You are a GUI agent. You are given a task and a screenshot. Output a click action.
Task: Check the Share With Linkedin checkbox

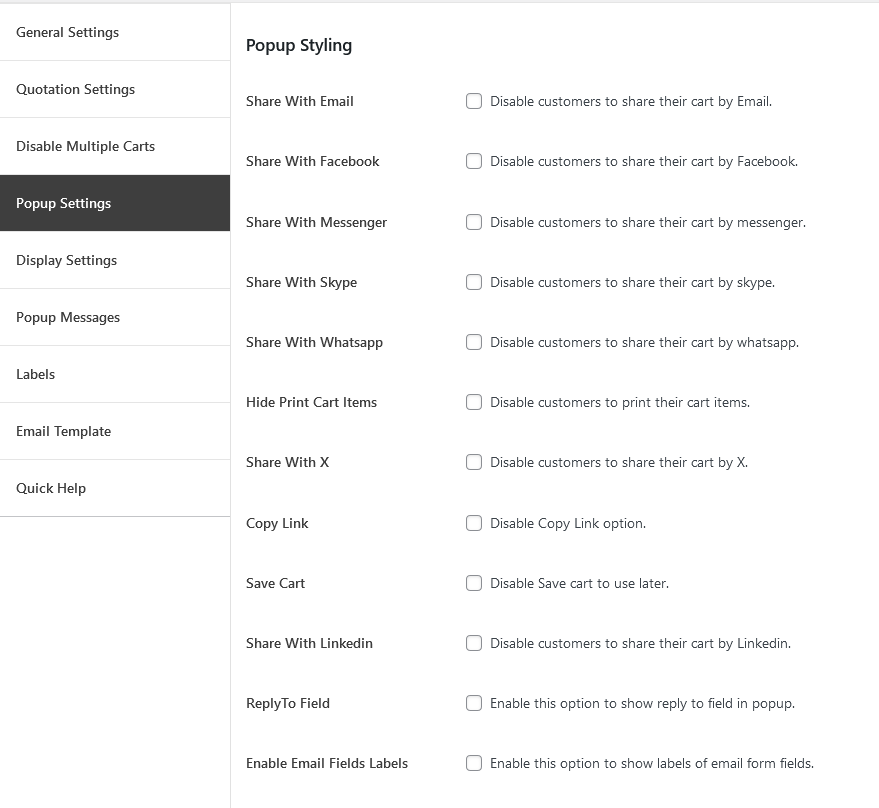click(x=474, y=643)
